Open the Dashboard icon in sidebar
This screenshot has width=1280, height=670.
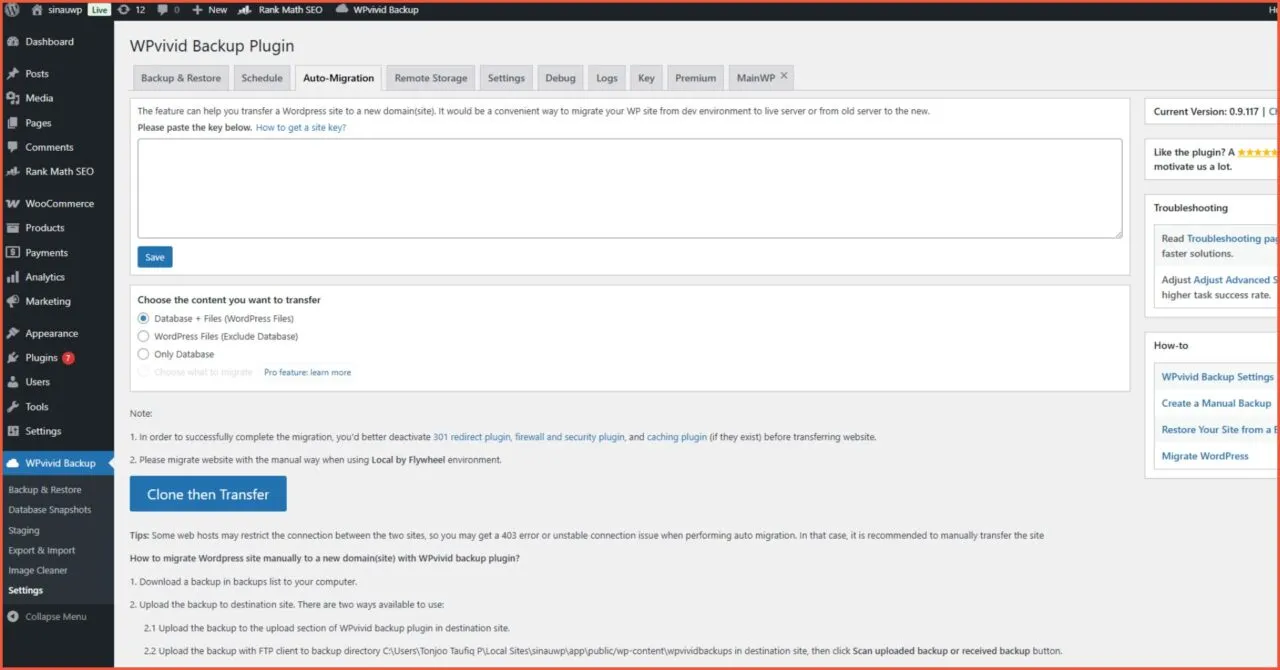[x=13, y=42]
